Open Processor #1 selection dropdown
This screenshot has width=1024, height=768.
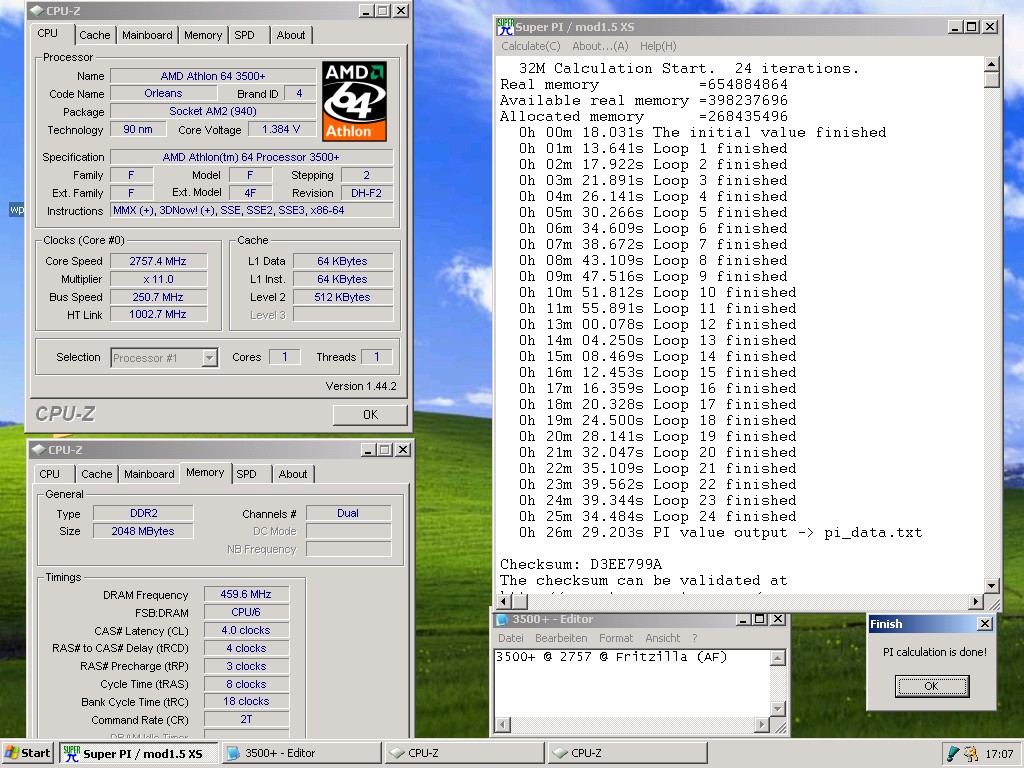(x=210, y=358)
